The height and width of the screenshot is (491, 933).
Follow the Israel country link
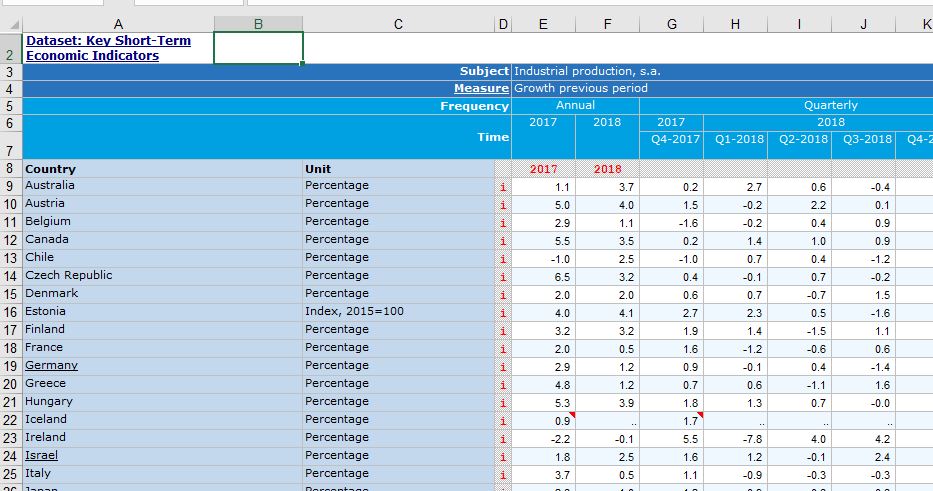point(41,455)
